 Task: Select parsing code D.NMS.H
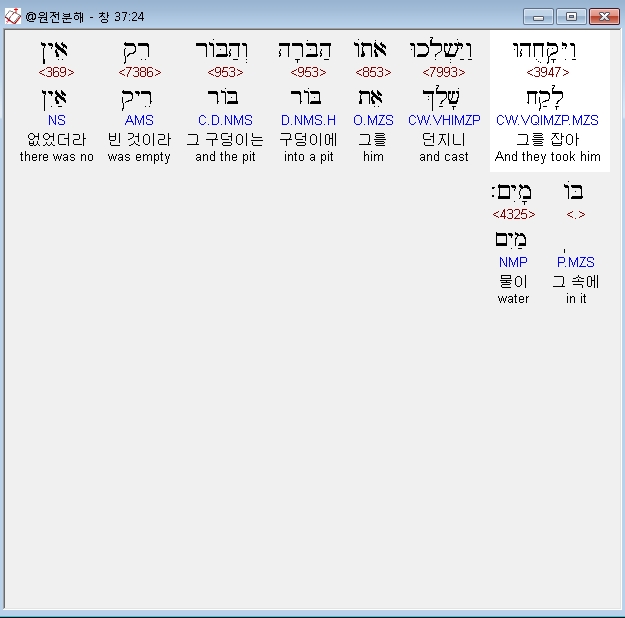(308, 120)
